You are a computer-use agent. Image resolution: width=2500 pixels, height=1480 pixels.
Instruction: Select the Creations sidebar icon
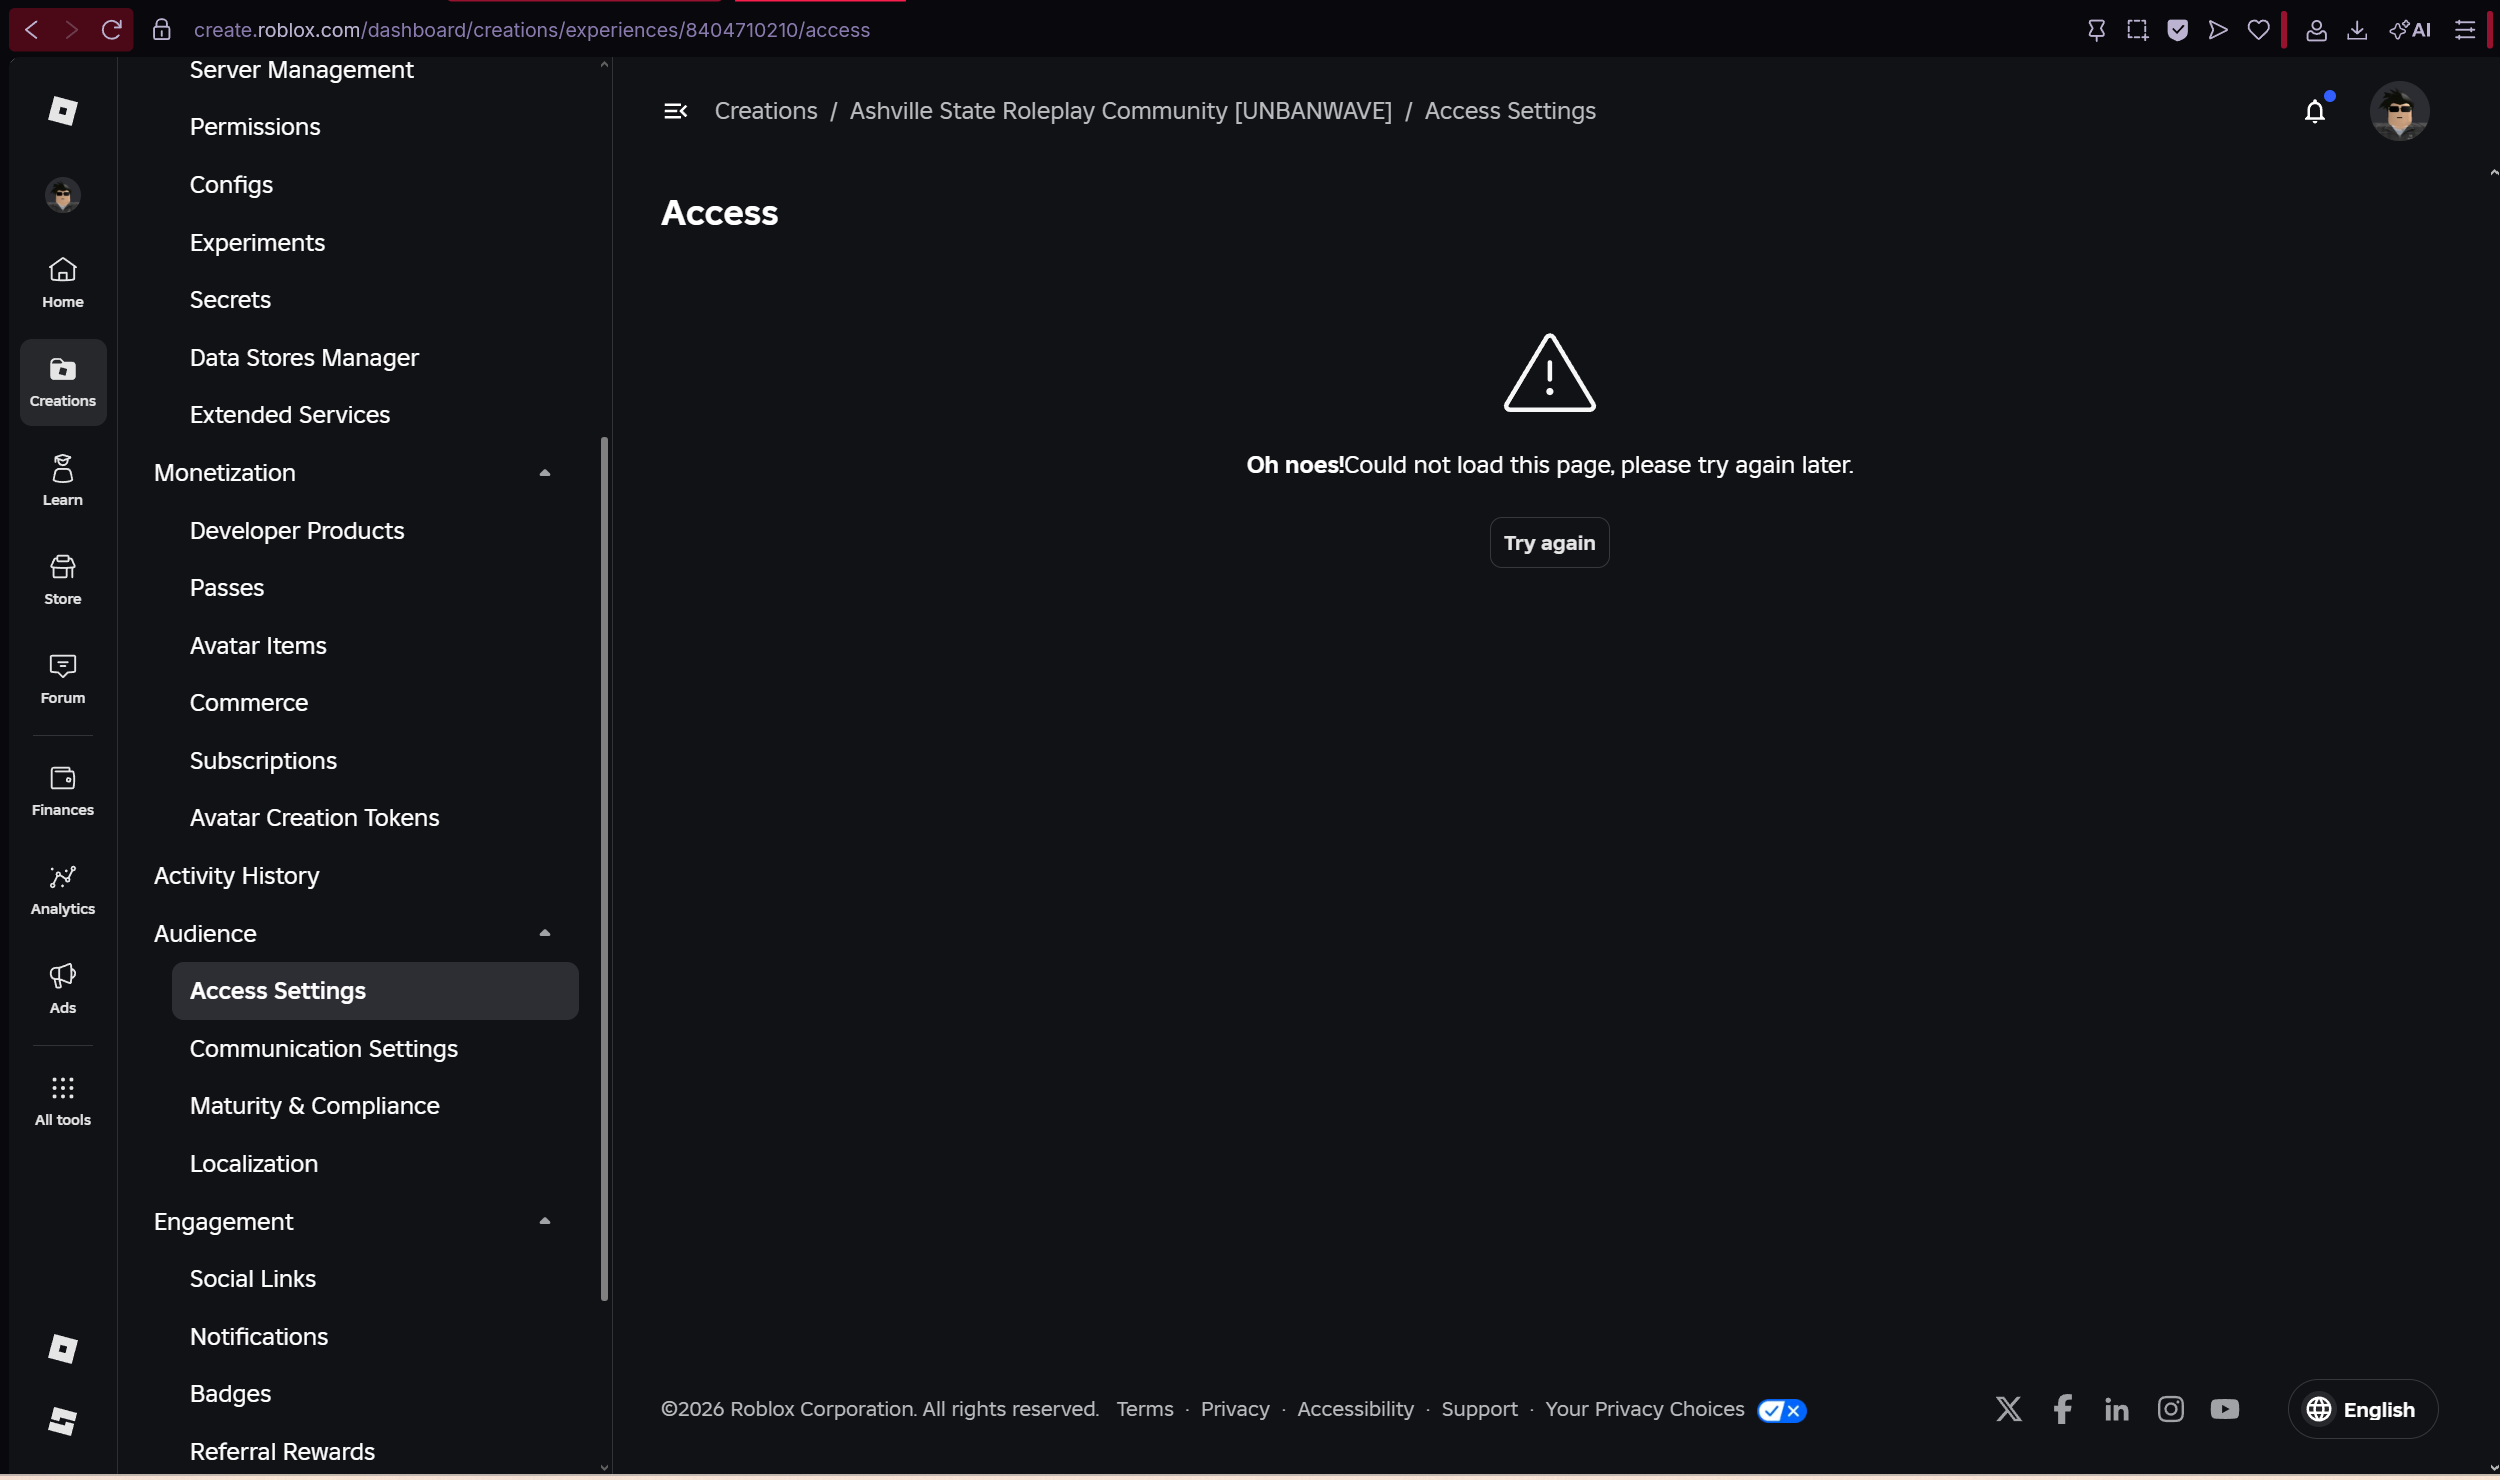62,381
